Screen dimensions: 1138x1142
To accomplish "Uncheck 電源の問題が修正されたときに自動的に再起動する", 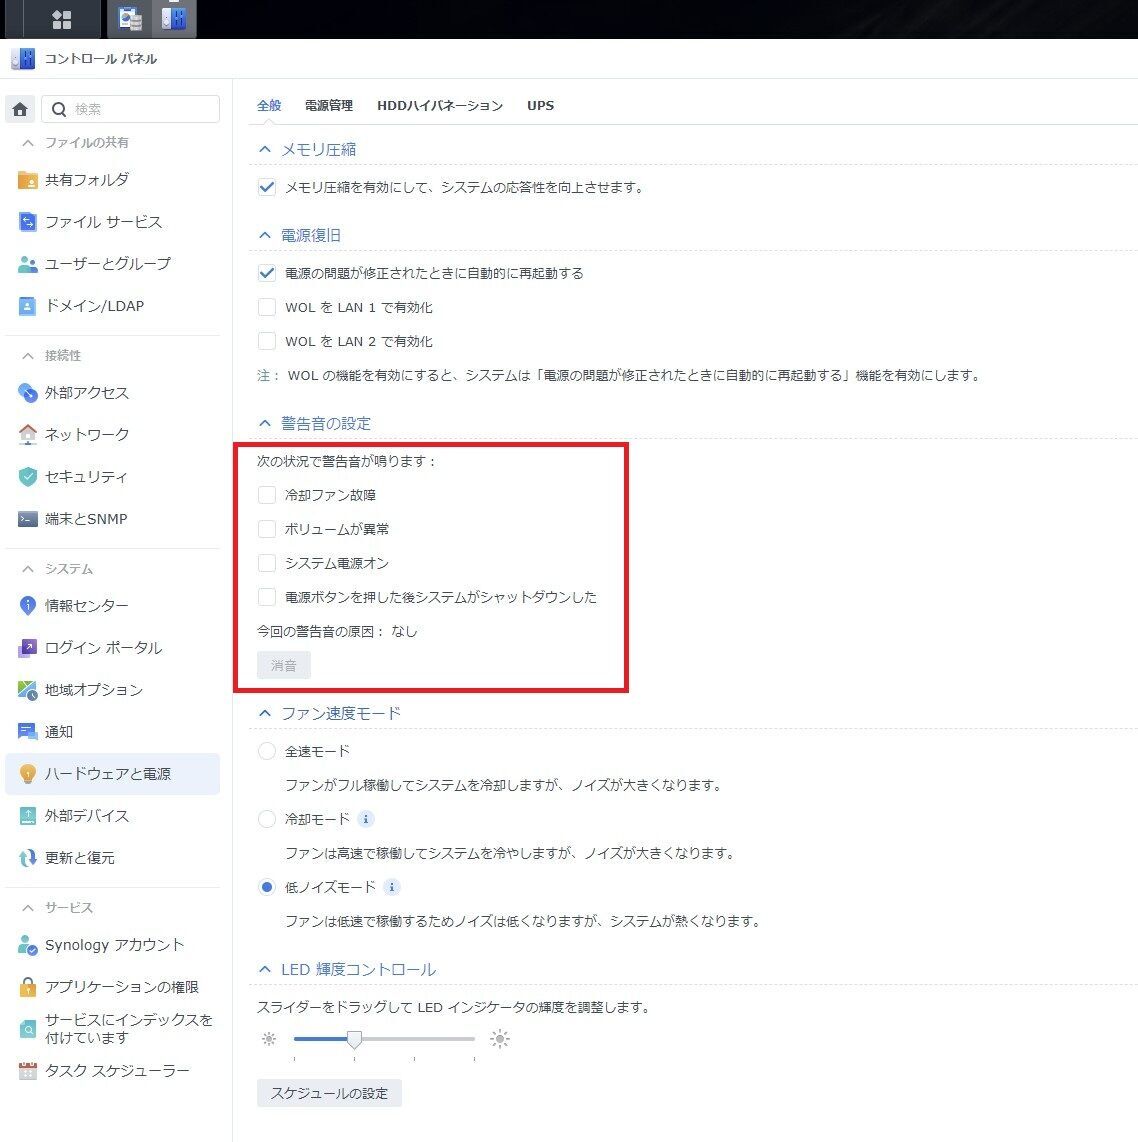I will (266, 273).
